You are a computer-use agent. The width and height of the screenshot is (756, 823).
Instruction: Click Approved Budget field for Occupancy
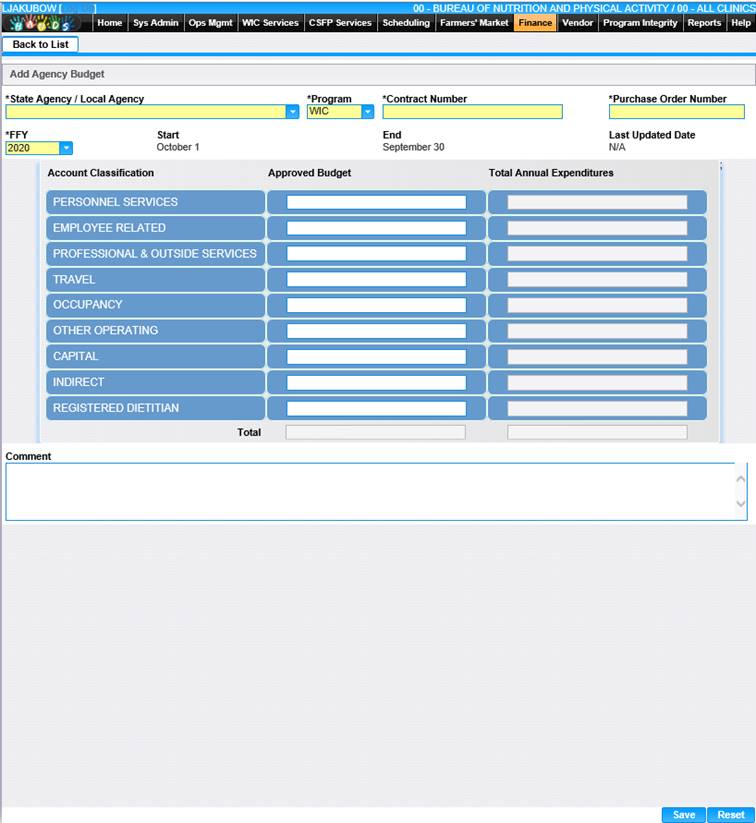pyautogui.click(x=376, y=305)
